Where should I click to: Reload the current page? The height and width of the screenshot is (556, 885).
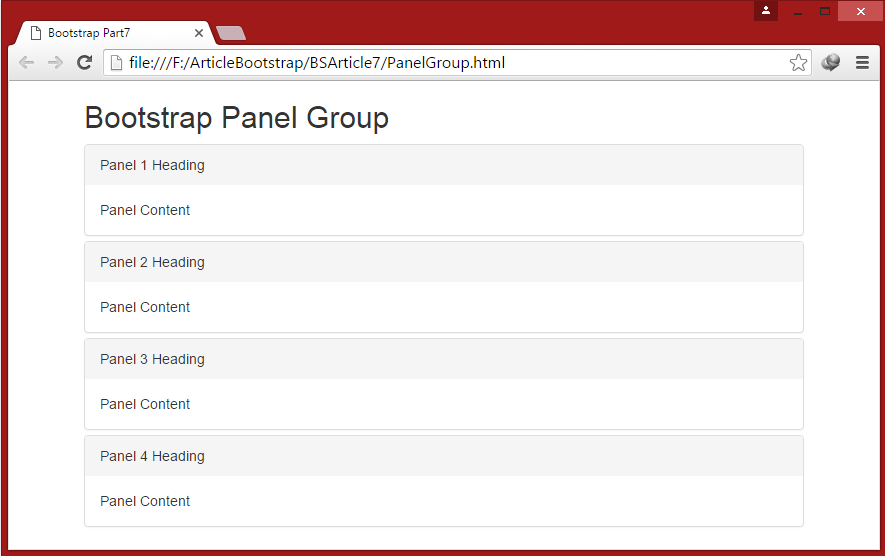pos(85,63)
